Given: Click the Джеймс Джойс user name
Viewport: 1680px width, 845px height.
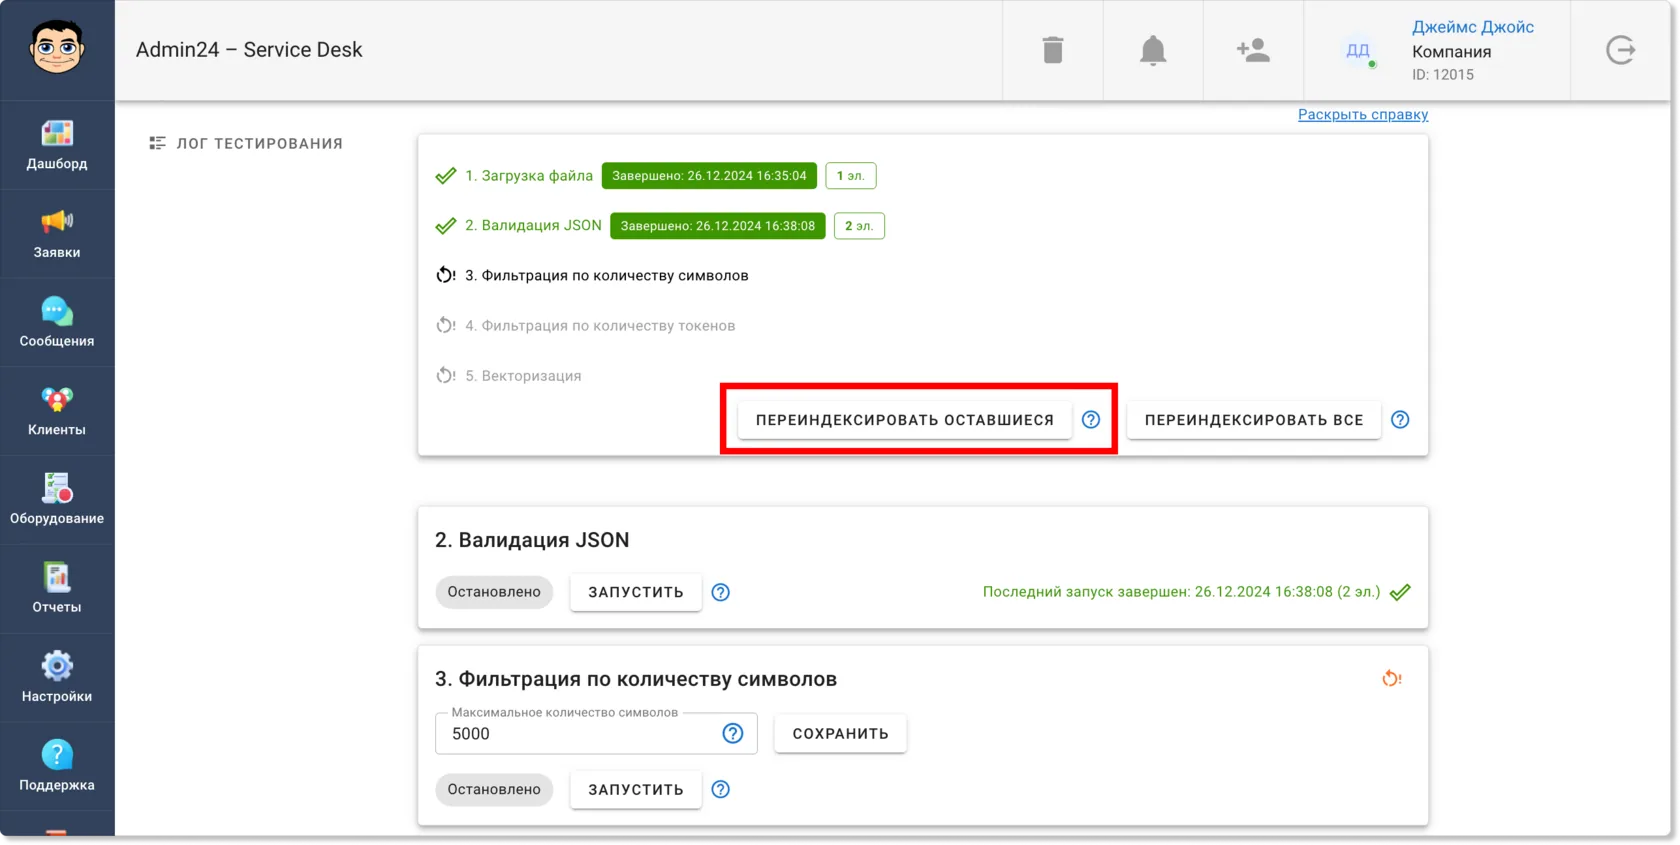Looking at the screenshot, I should pyautogui.click(x=1472, y=27).
